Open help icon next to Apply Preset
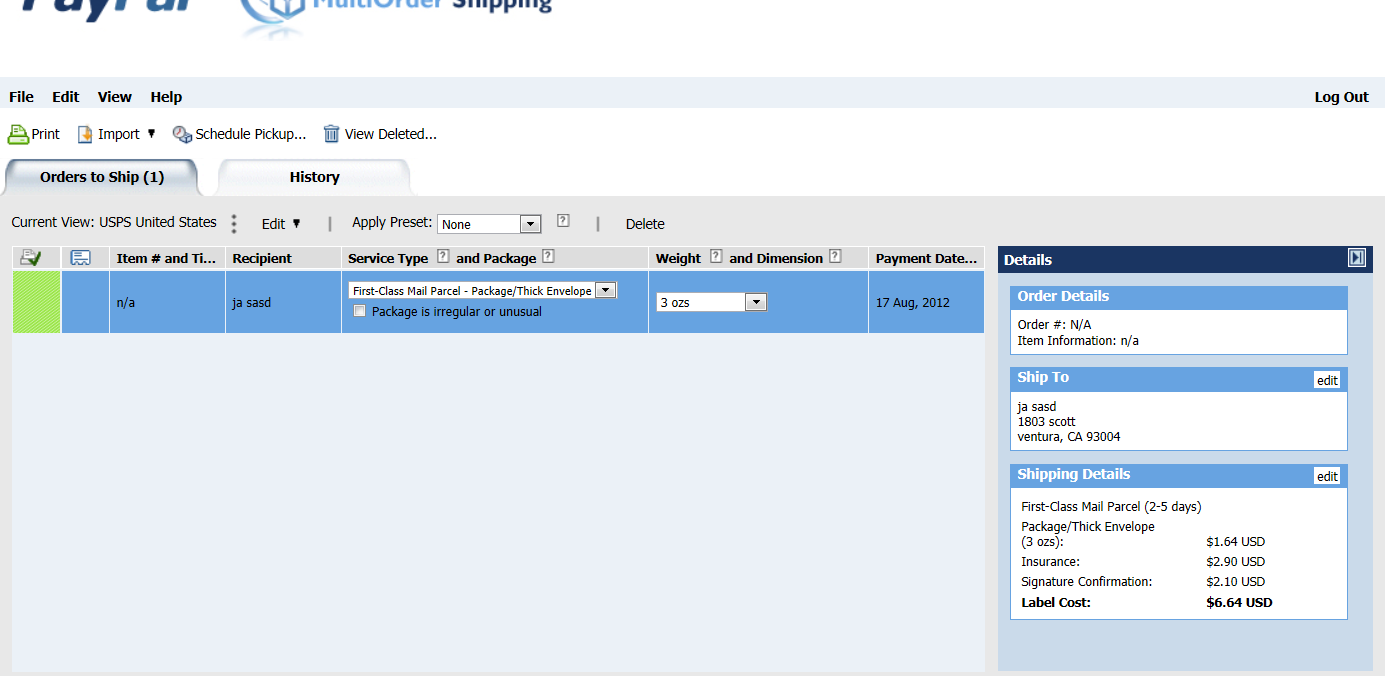This screenshot has width=1385, height=676. coord(563,221)
